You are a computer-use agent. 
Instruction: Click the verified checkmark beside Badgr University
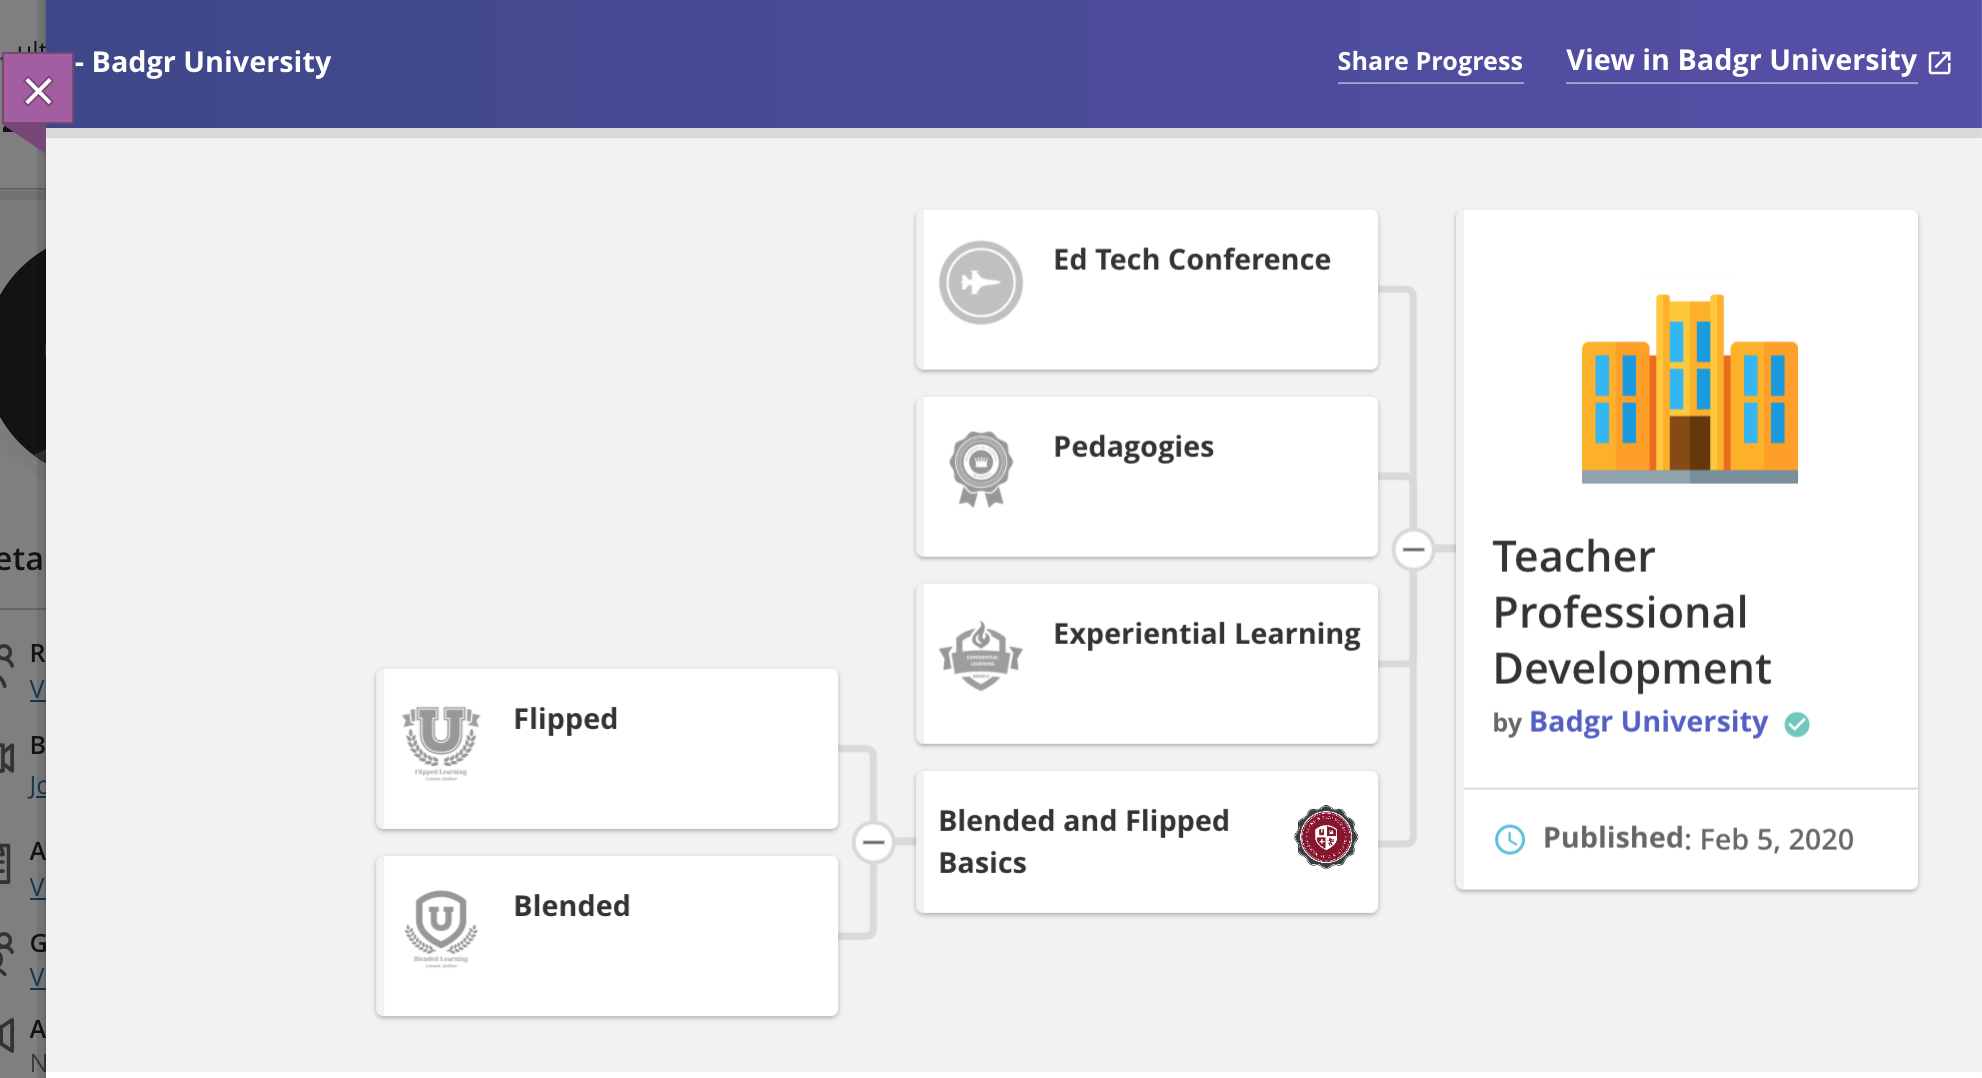(x=1797, y=724)
